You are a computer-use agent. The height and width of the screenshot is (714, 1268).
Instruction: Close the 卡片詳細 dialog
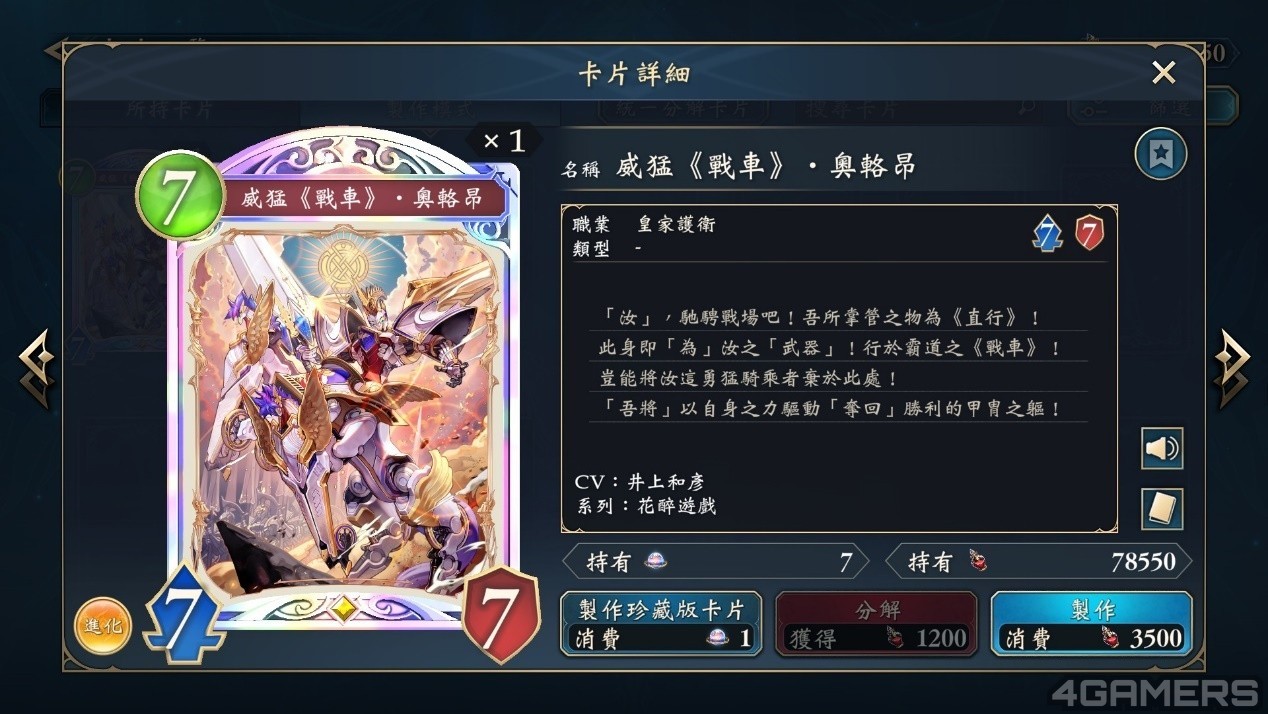pyautogui.click(x=1163, y=72)
